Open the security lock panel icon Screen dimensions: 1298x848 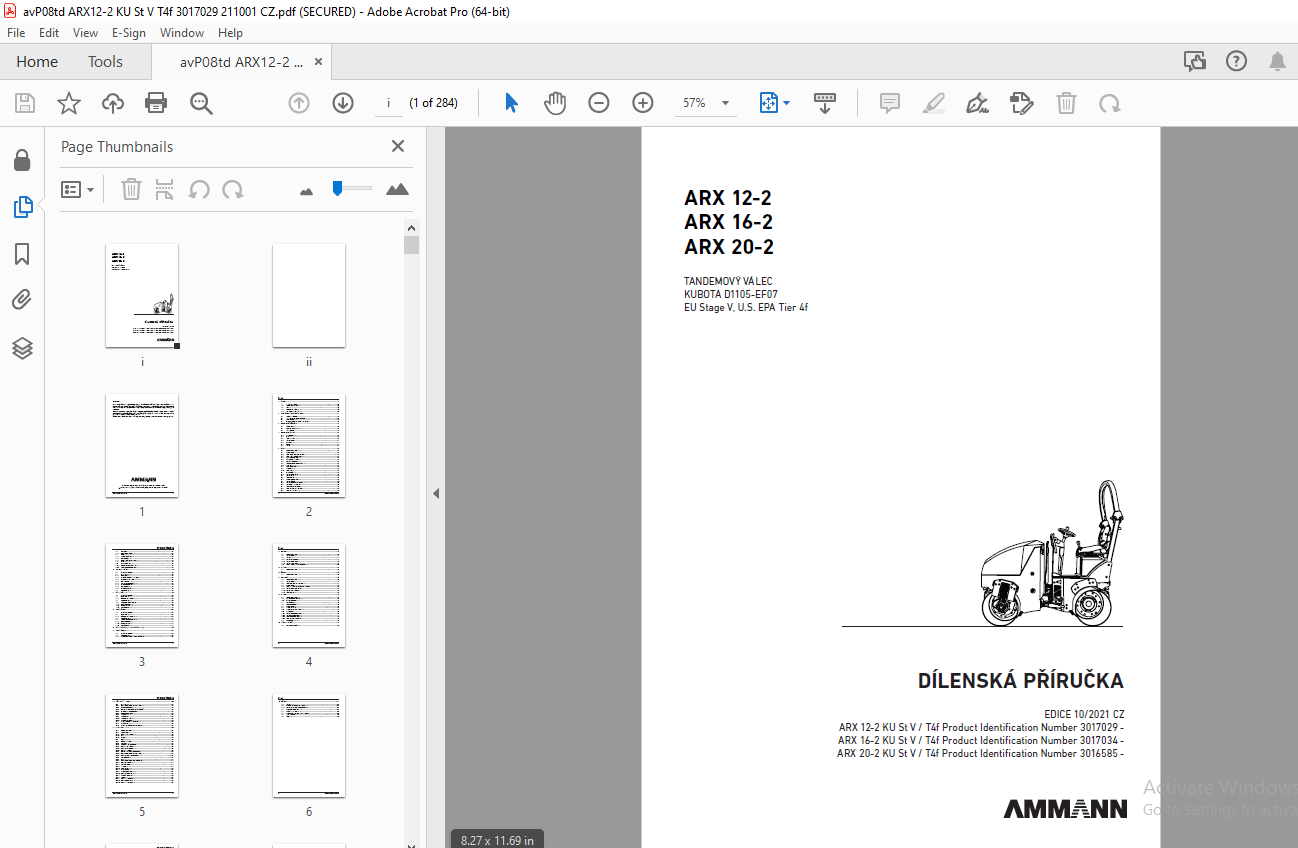(22, 160)
